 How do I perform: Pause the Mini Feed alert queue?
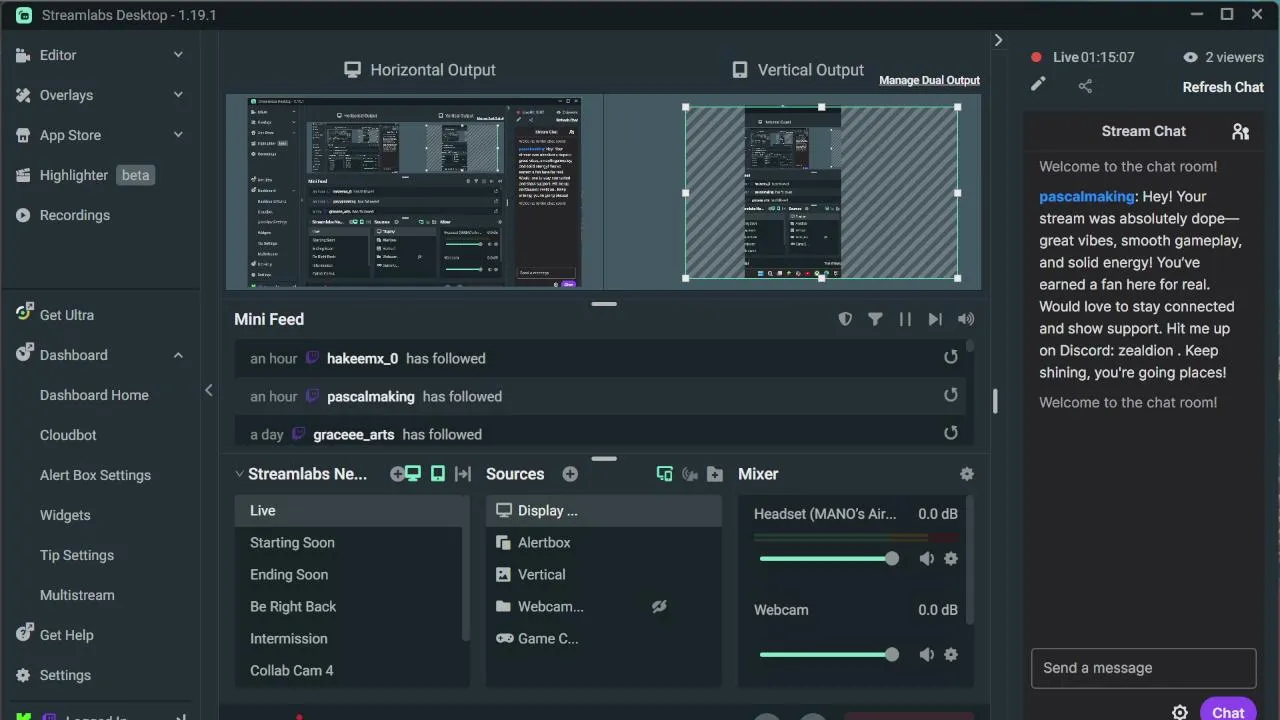[x=905, y=319]
